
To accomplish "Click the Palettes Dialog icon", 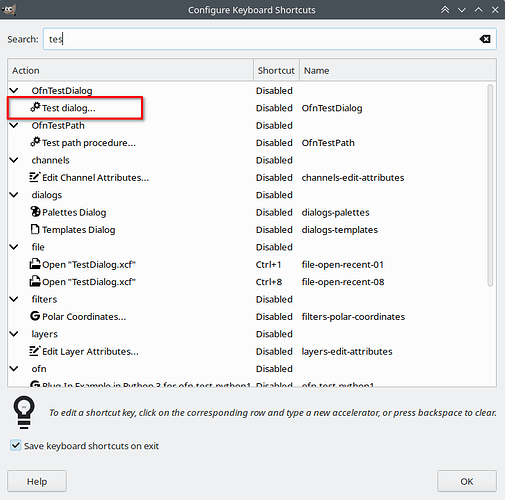I will tap(35, 212).
